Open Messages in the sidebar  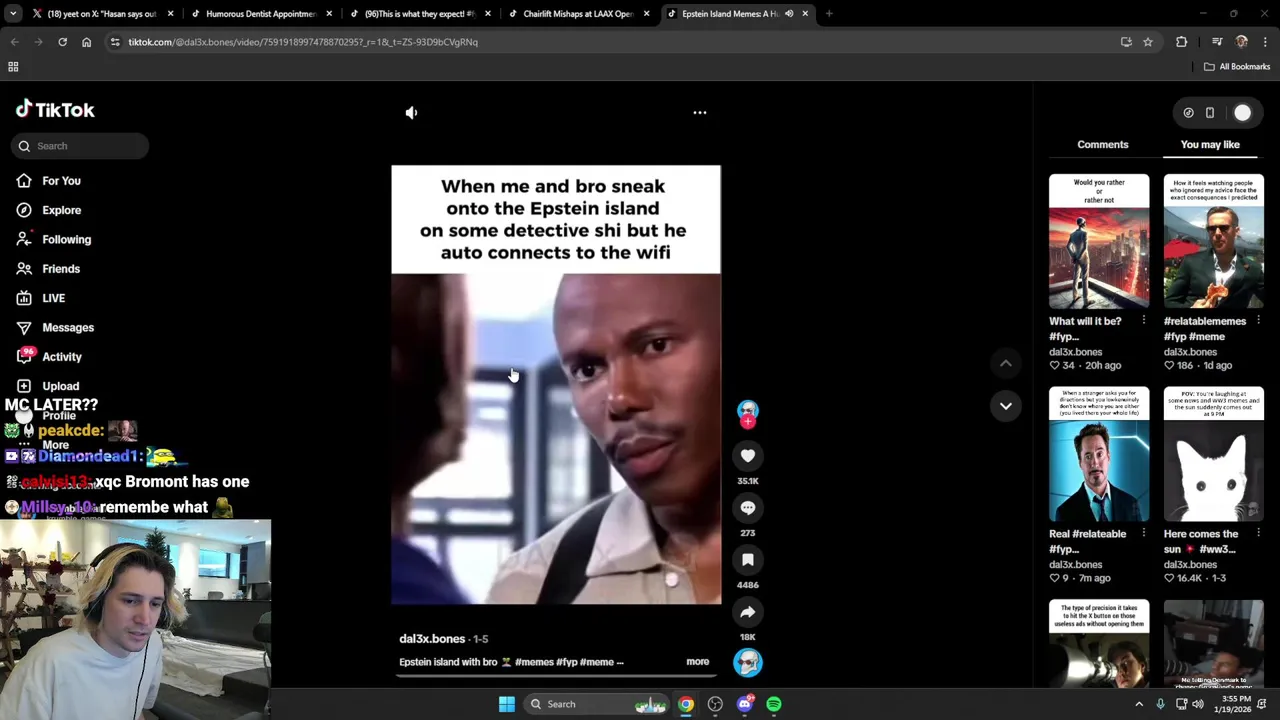68,328
